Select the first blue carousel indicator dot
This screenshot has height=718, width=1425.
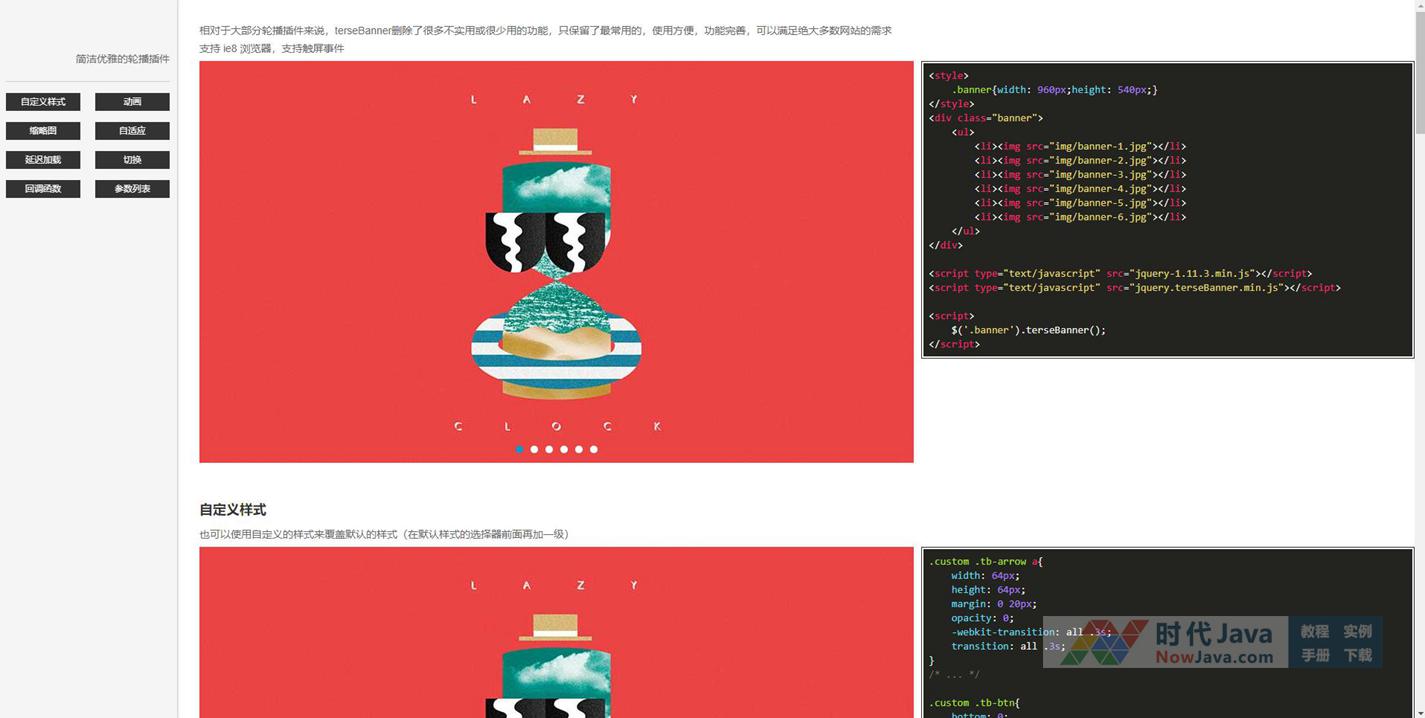pos(519,450)
